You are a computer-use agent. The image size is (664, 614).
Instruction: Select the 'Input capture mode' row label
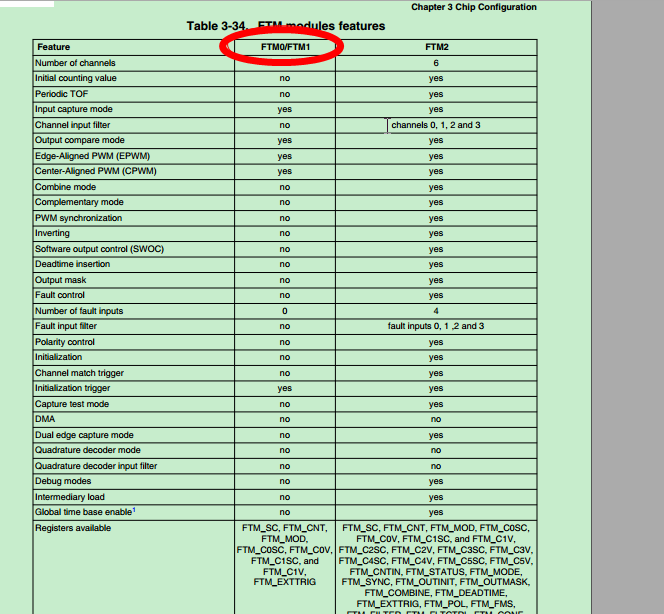tap(74, 109)
